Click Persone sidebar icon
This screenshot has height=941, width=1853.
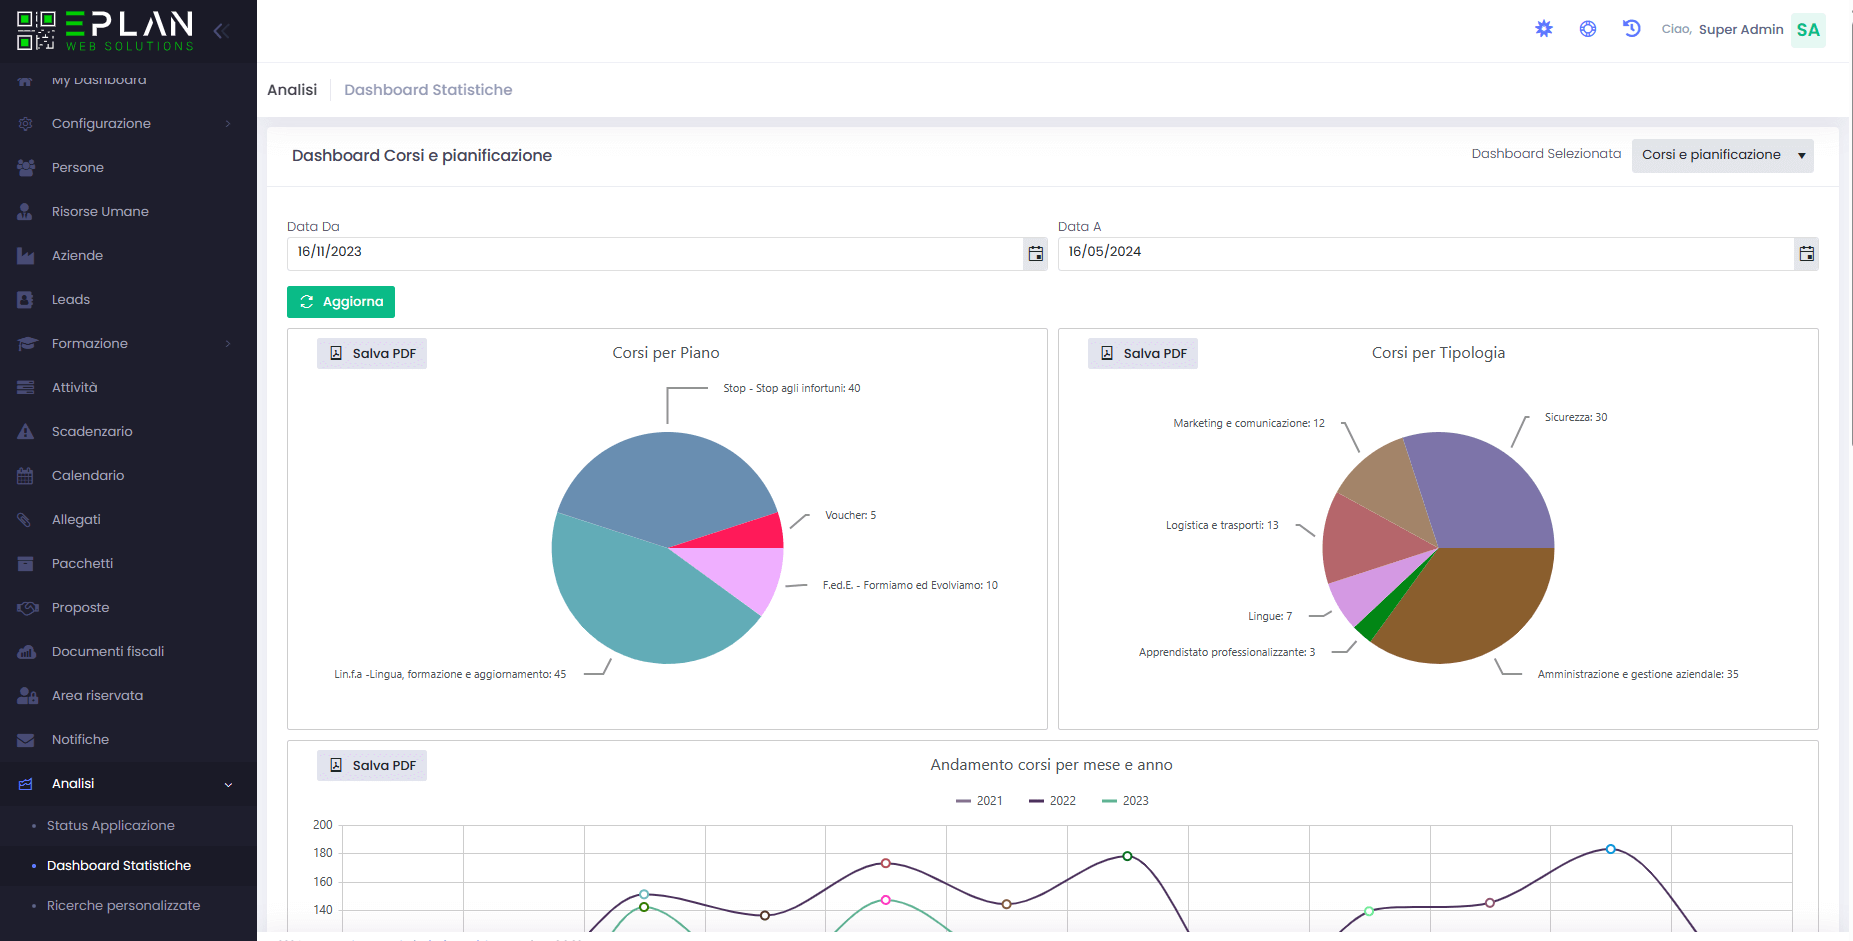point(26,168)
